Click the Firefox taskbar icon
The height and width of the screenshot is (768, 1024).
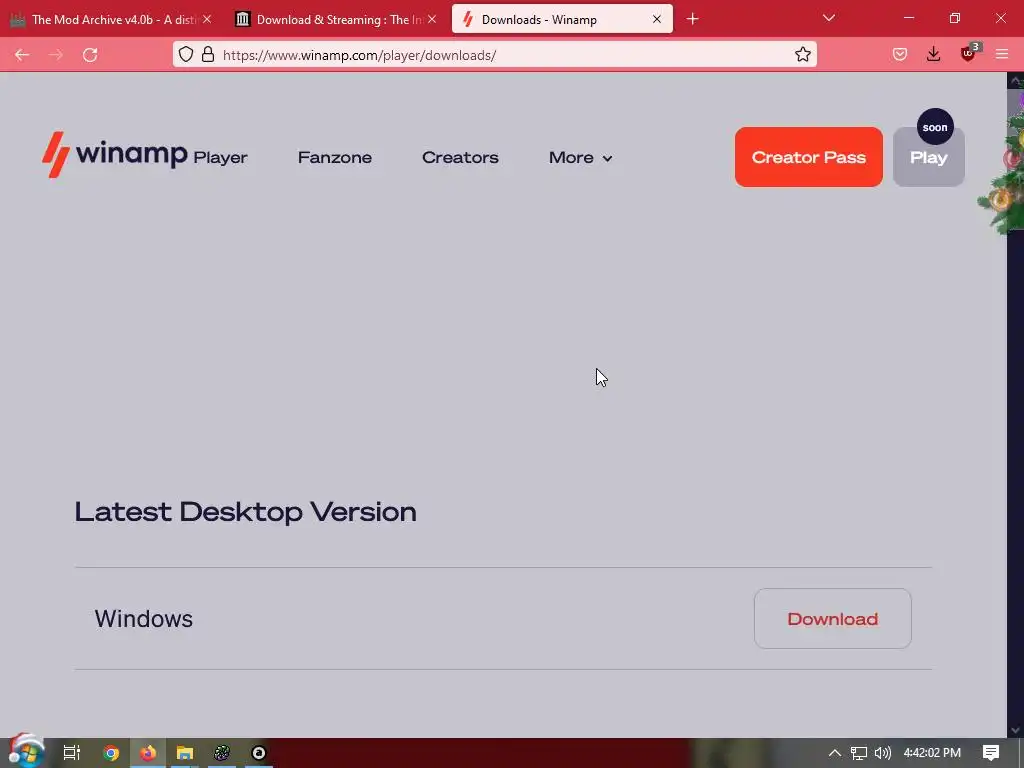(148, 753)
